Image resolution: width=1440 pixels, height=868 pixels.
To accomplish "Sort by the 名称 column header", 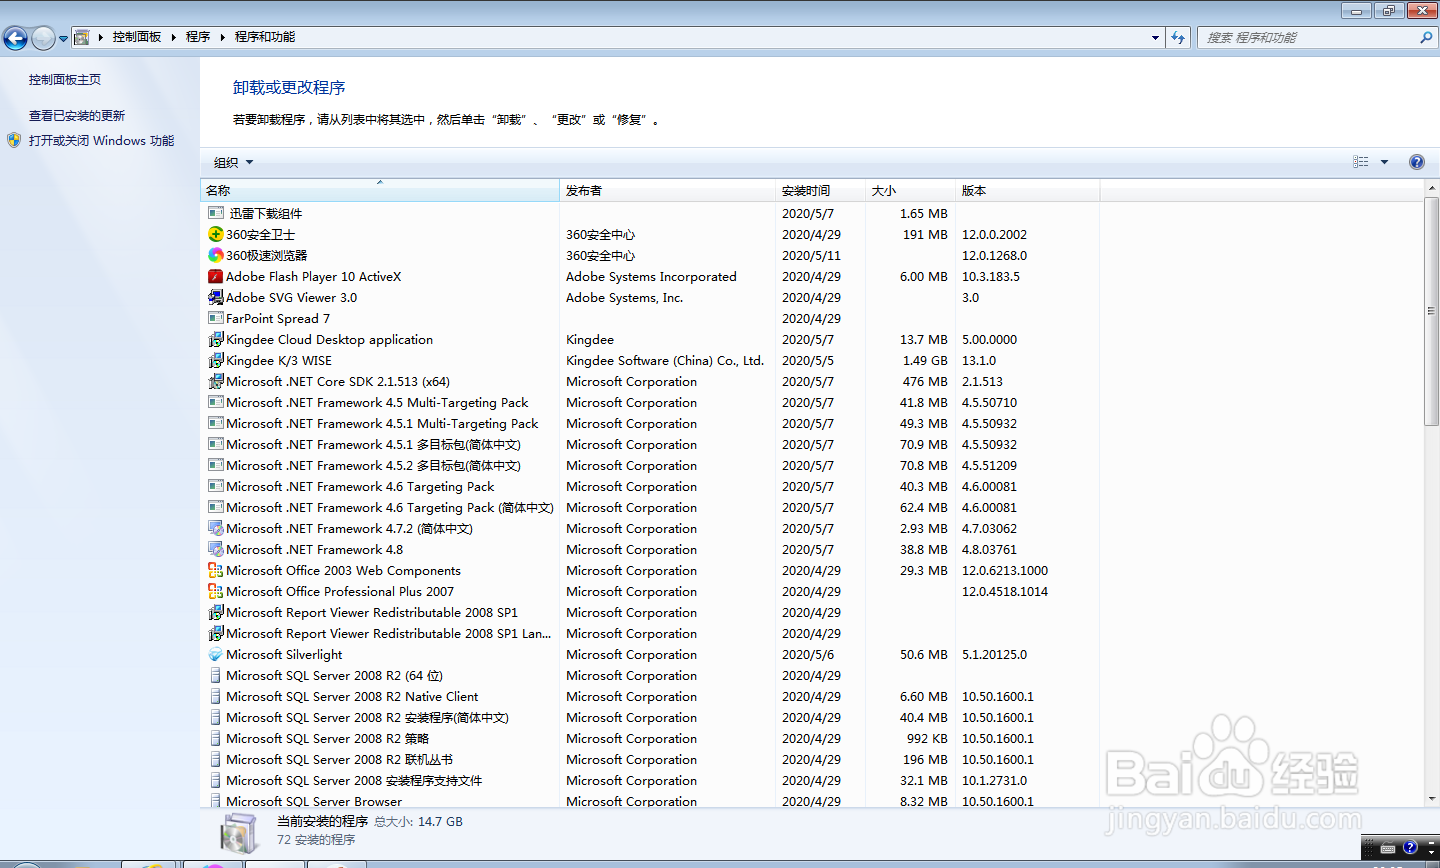I will point(380,190).
